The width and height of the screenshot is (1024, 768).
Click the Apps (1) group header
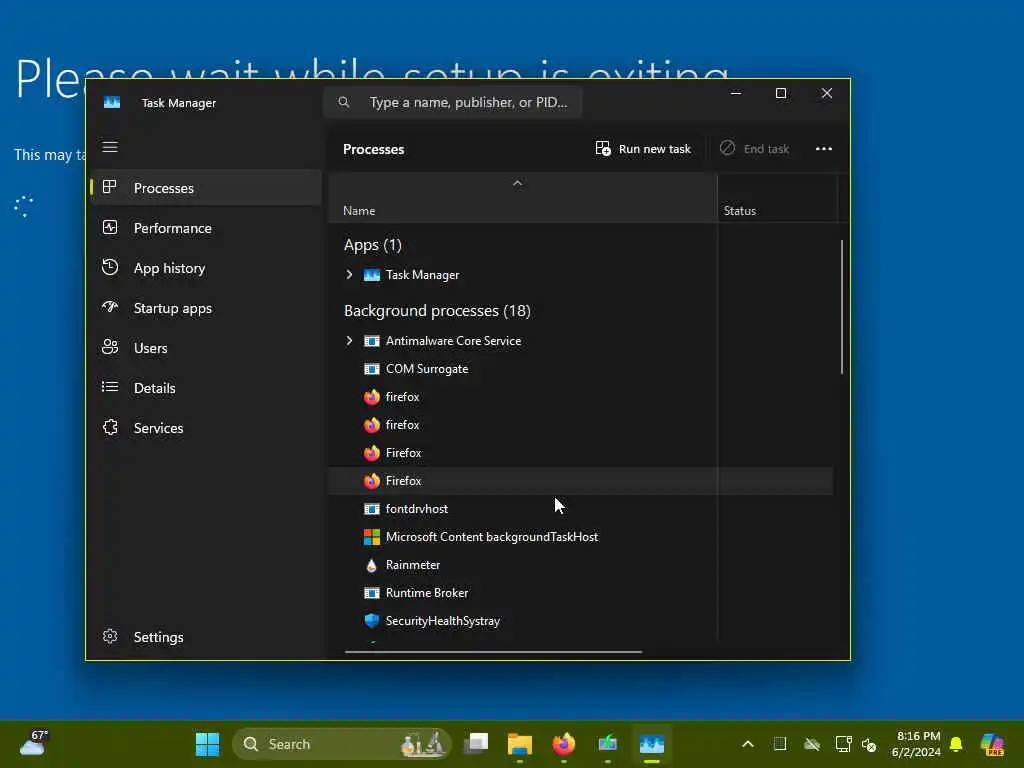point(373,245)
